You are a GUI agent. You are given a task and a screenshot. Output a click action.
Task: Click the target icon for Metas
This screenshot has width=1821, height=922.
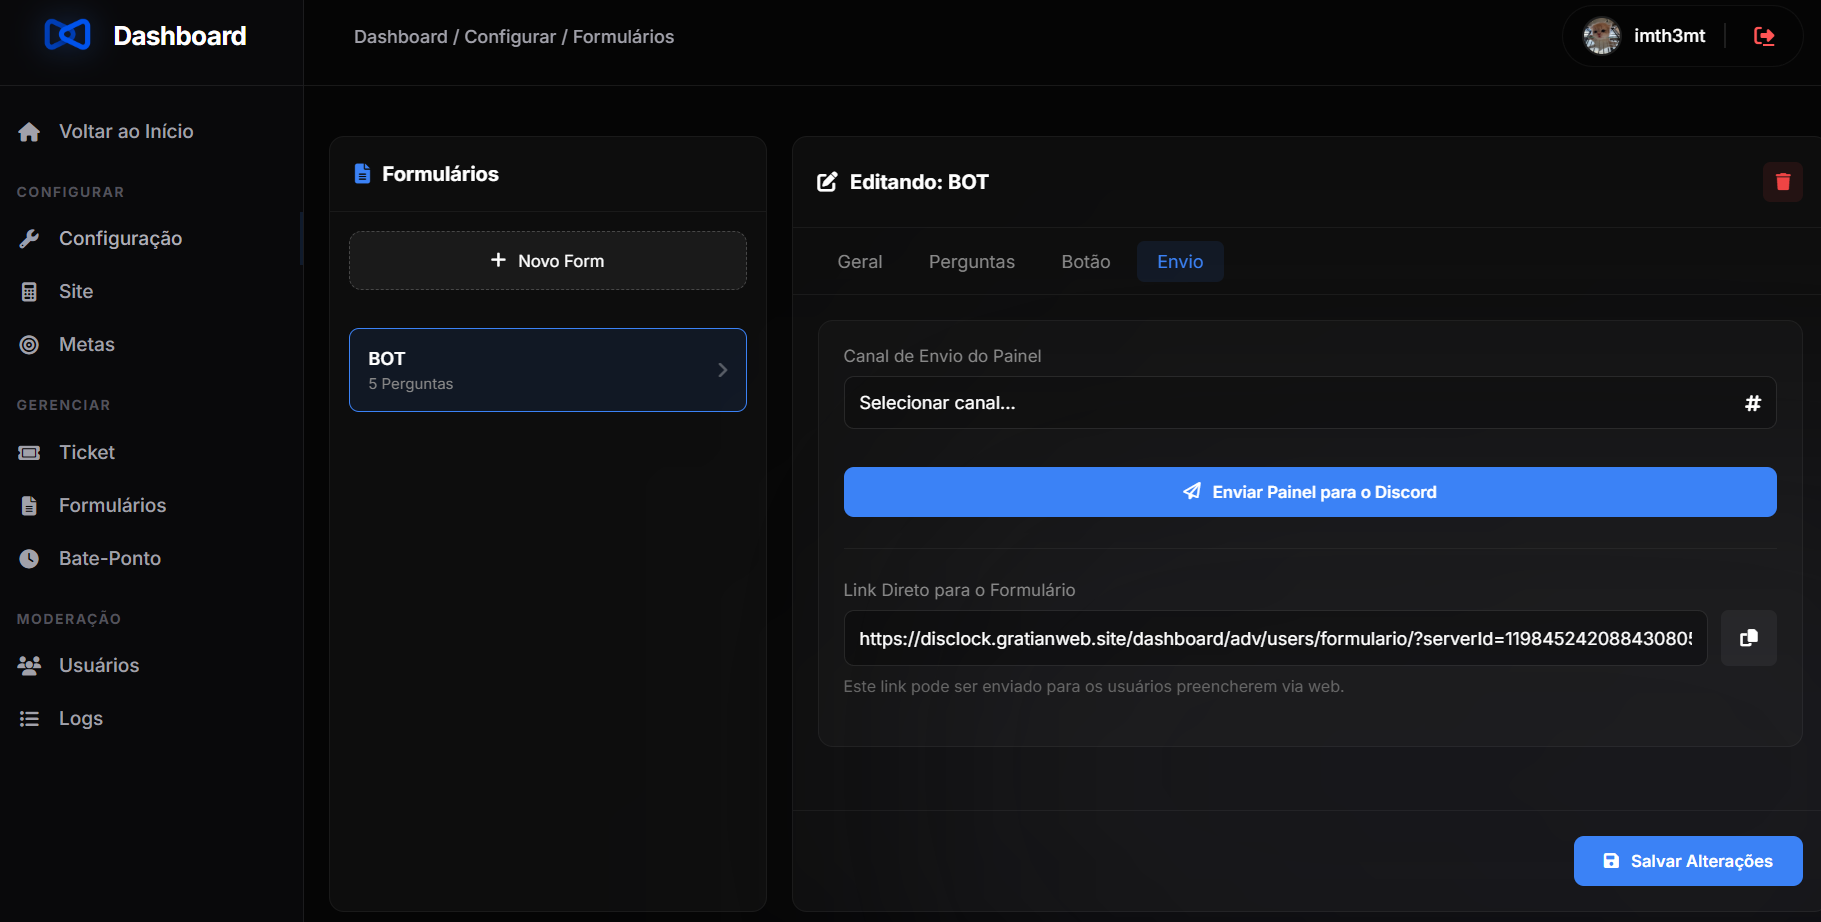tap(29, 345)
